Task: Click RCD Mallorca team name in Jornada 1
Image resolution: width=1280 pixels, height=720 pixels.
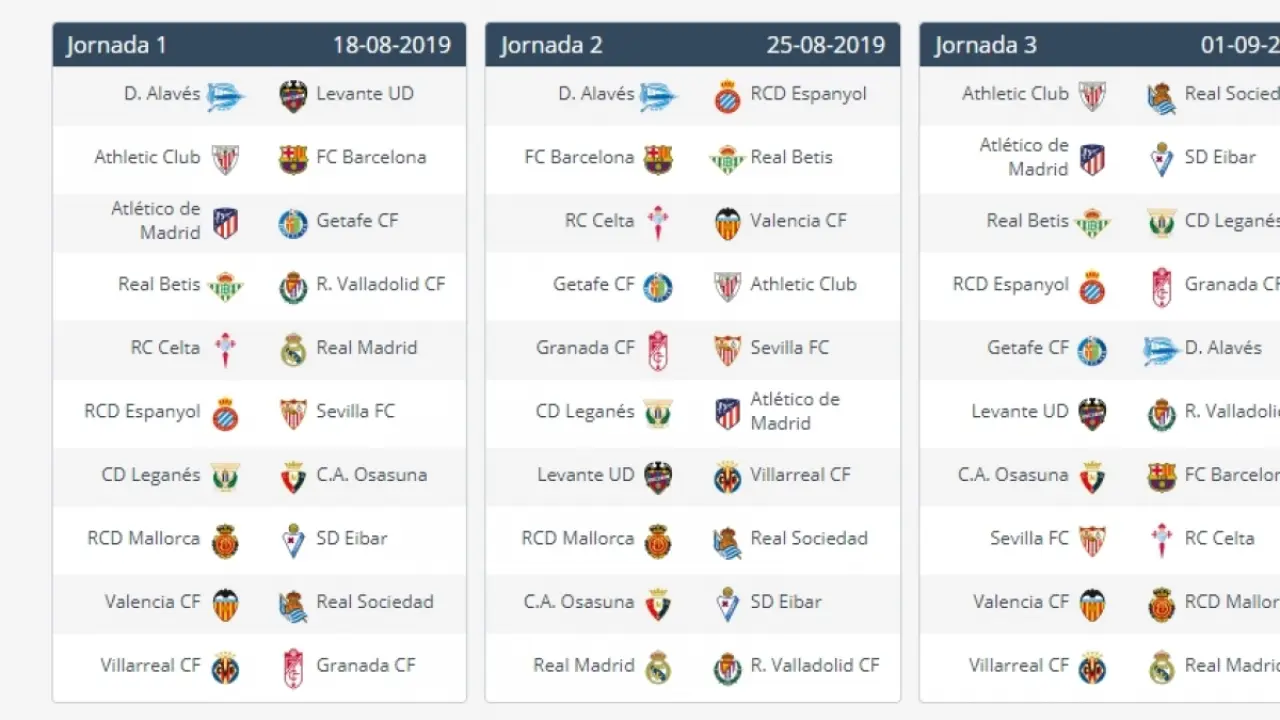Action: pos(144,538)
